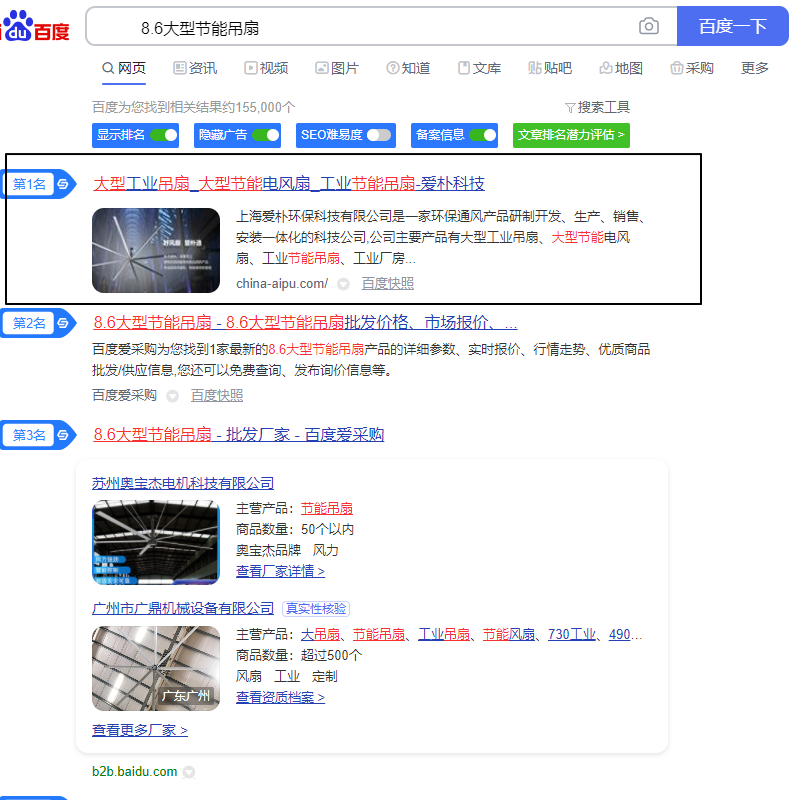Screen dimensions: 800x800
Task: Open the 广东广州 ceiling fan thumbnail
Action: [x=156, y=668]
